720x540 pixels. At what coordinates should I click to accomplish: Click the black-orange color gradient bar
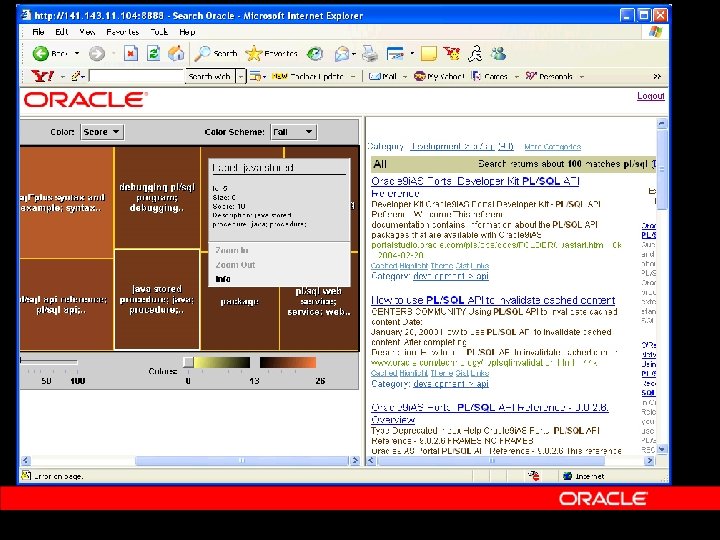click(288, 363)
